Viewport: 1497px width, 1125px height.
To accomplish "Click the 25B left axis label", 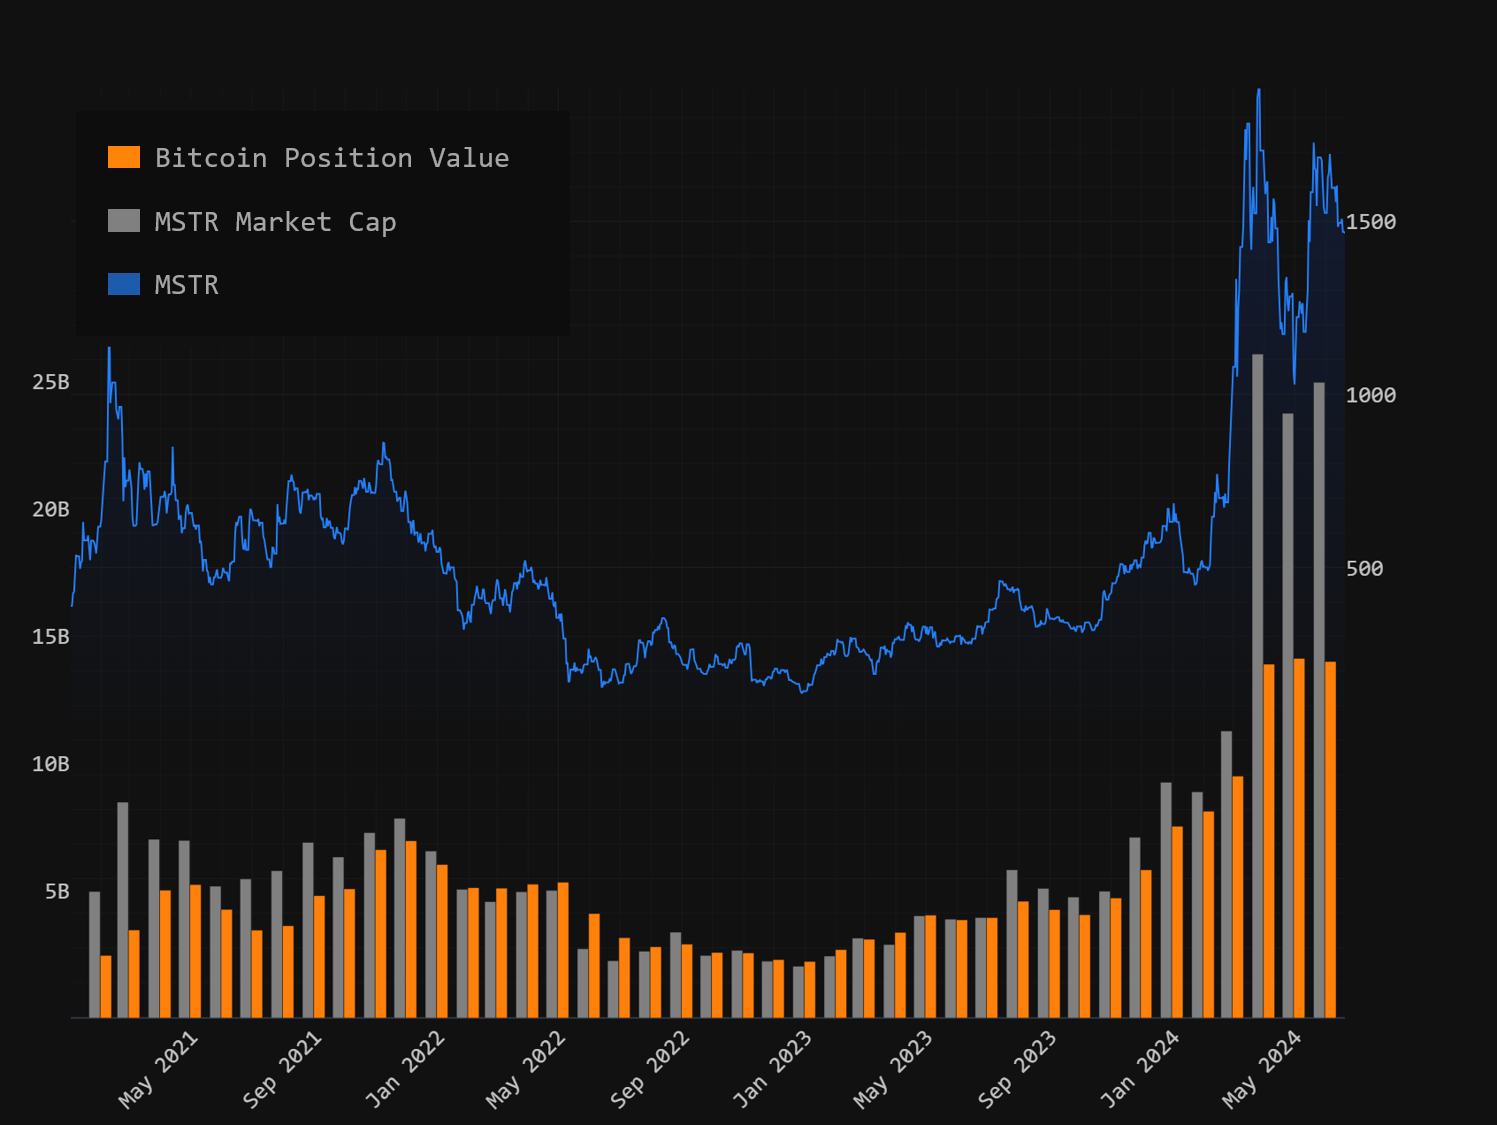I will [x=51, y=382].
